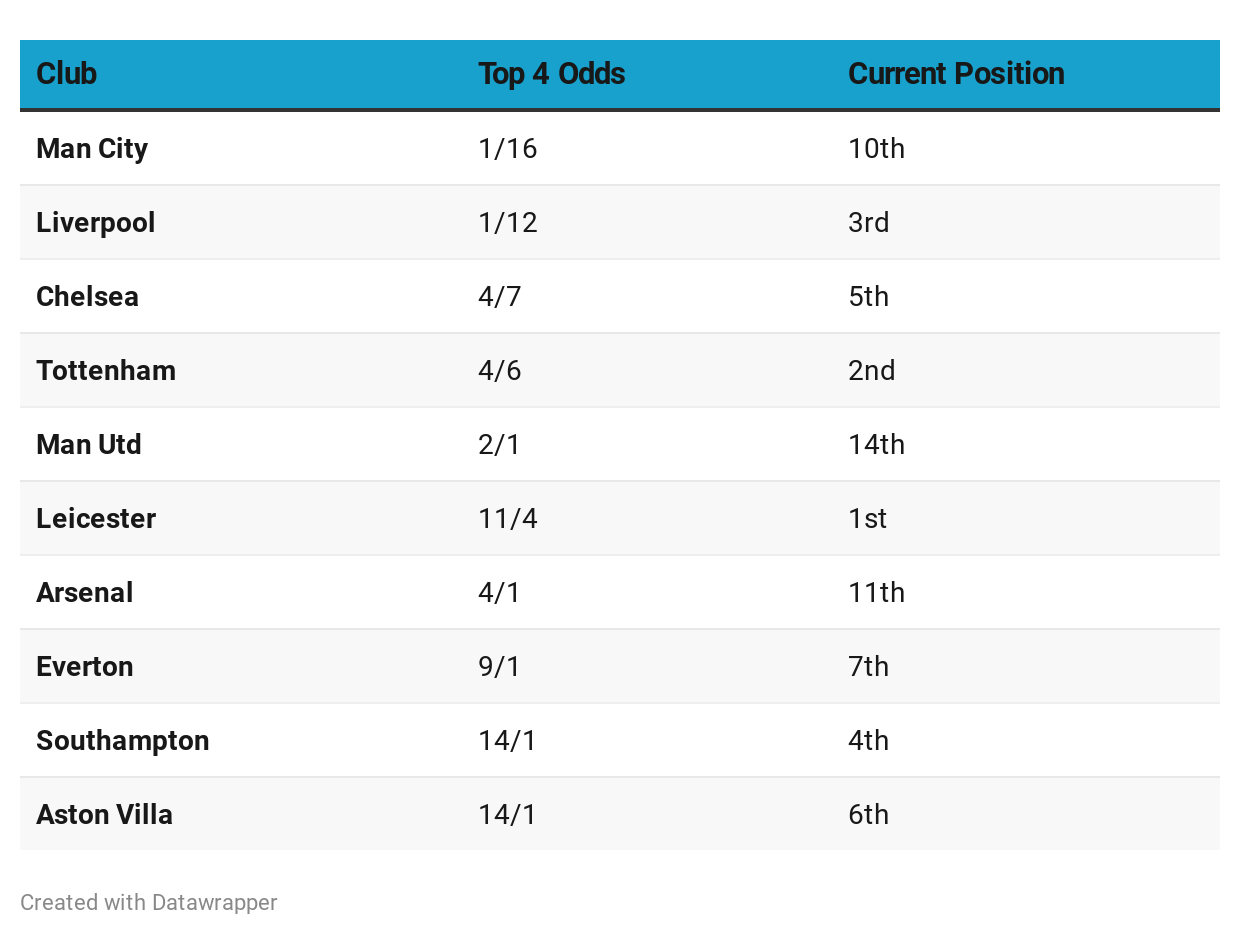Select the Man City club cell
The width and height of the screenshot is (1240, 936).
point(92,148)
